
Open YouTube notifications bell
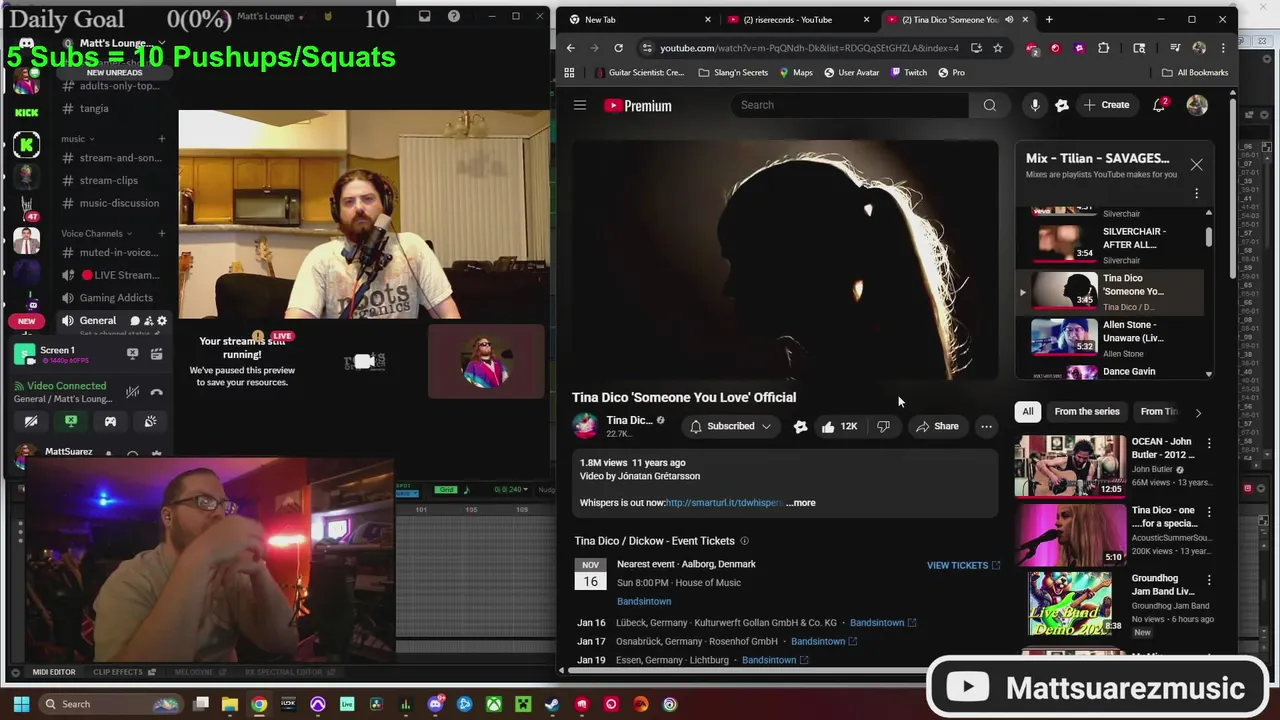click(1160, 105)
